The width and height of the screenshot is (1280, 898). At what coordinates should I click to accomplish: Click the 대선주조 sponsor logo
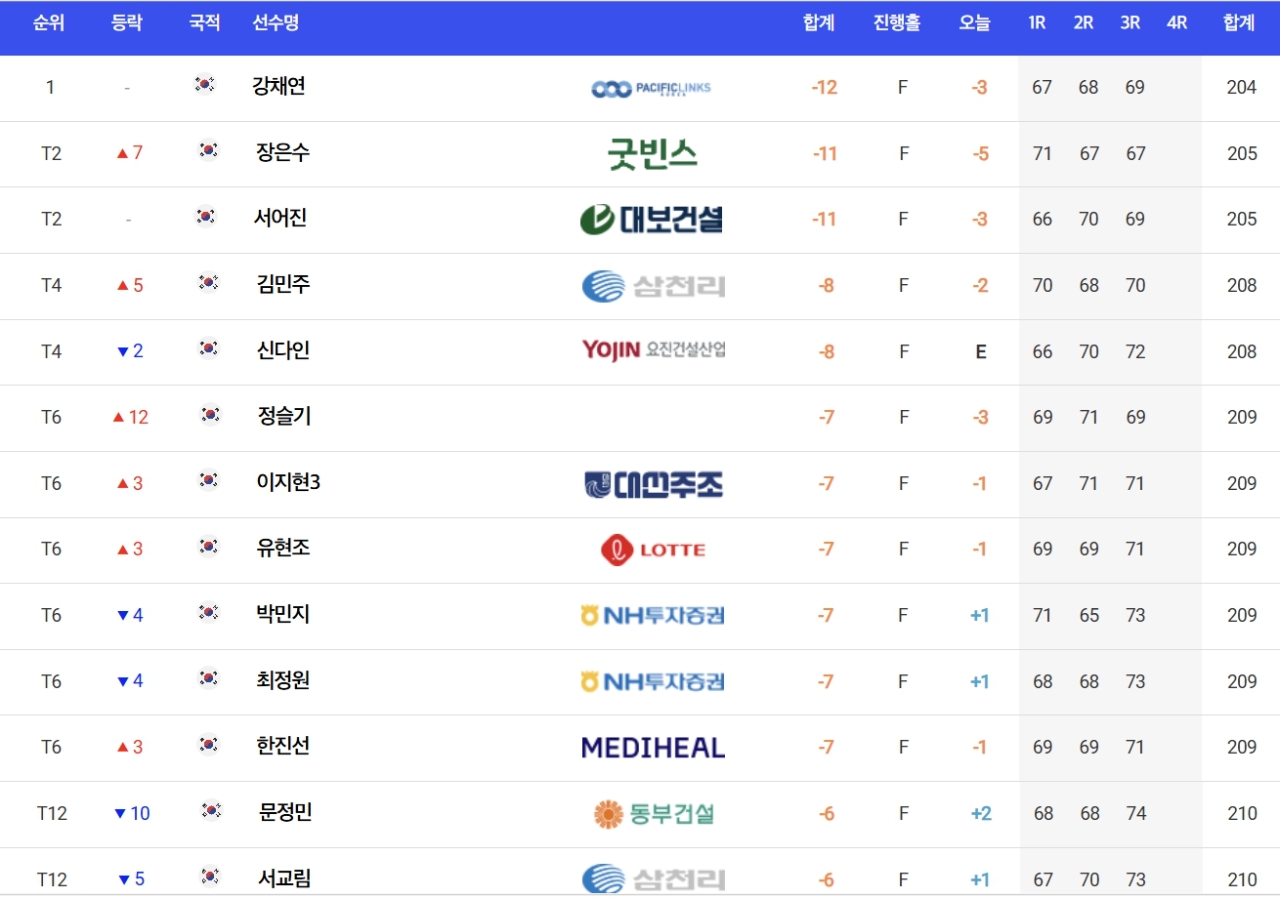653,484
